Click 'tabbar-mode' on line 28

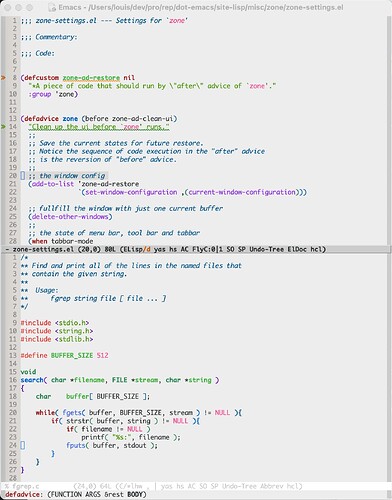pyautogui.click(x=72, y=241)
